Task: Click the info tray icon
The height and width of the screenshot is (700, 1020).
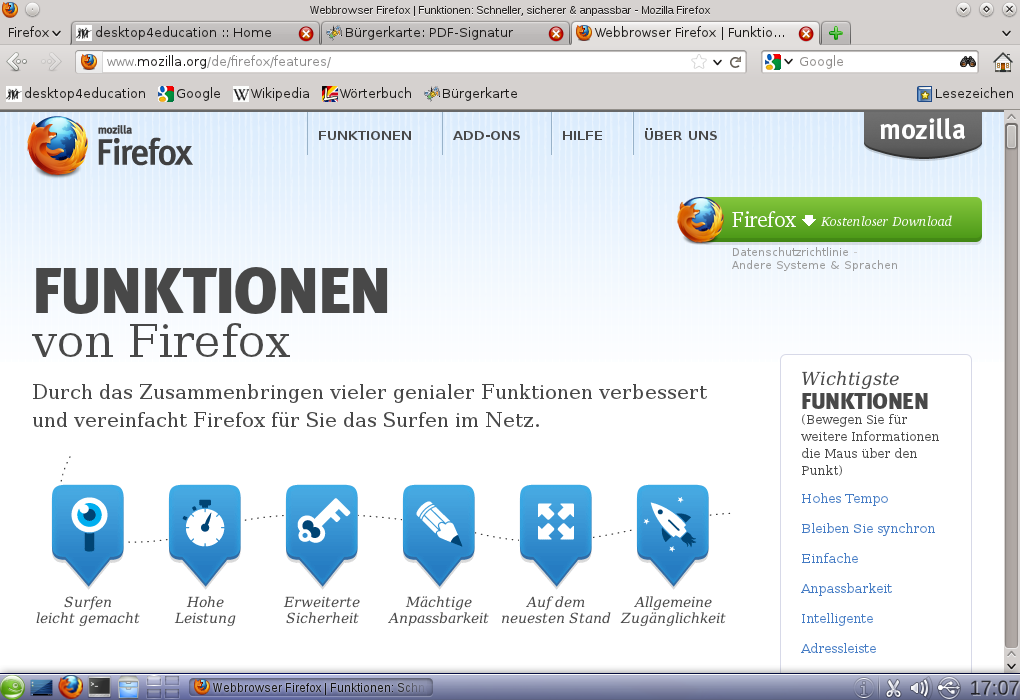Action: [x=863, y=688]
